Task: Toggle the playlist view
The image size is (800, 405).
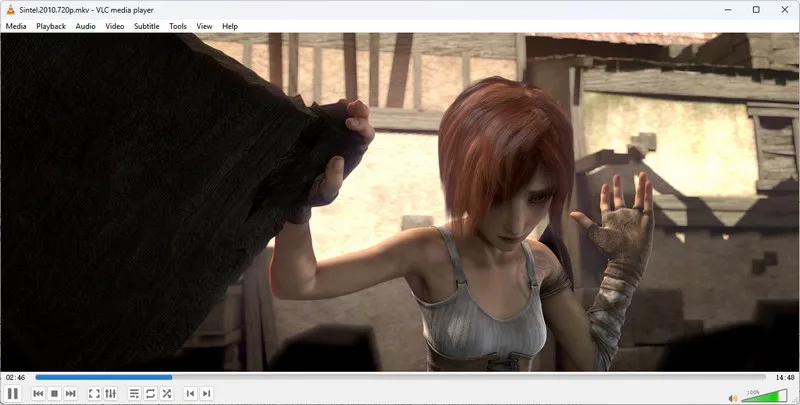Action: pyautogui.click(x=134, y=393)
